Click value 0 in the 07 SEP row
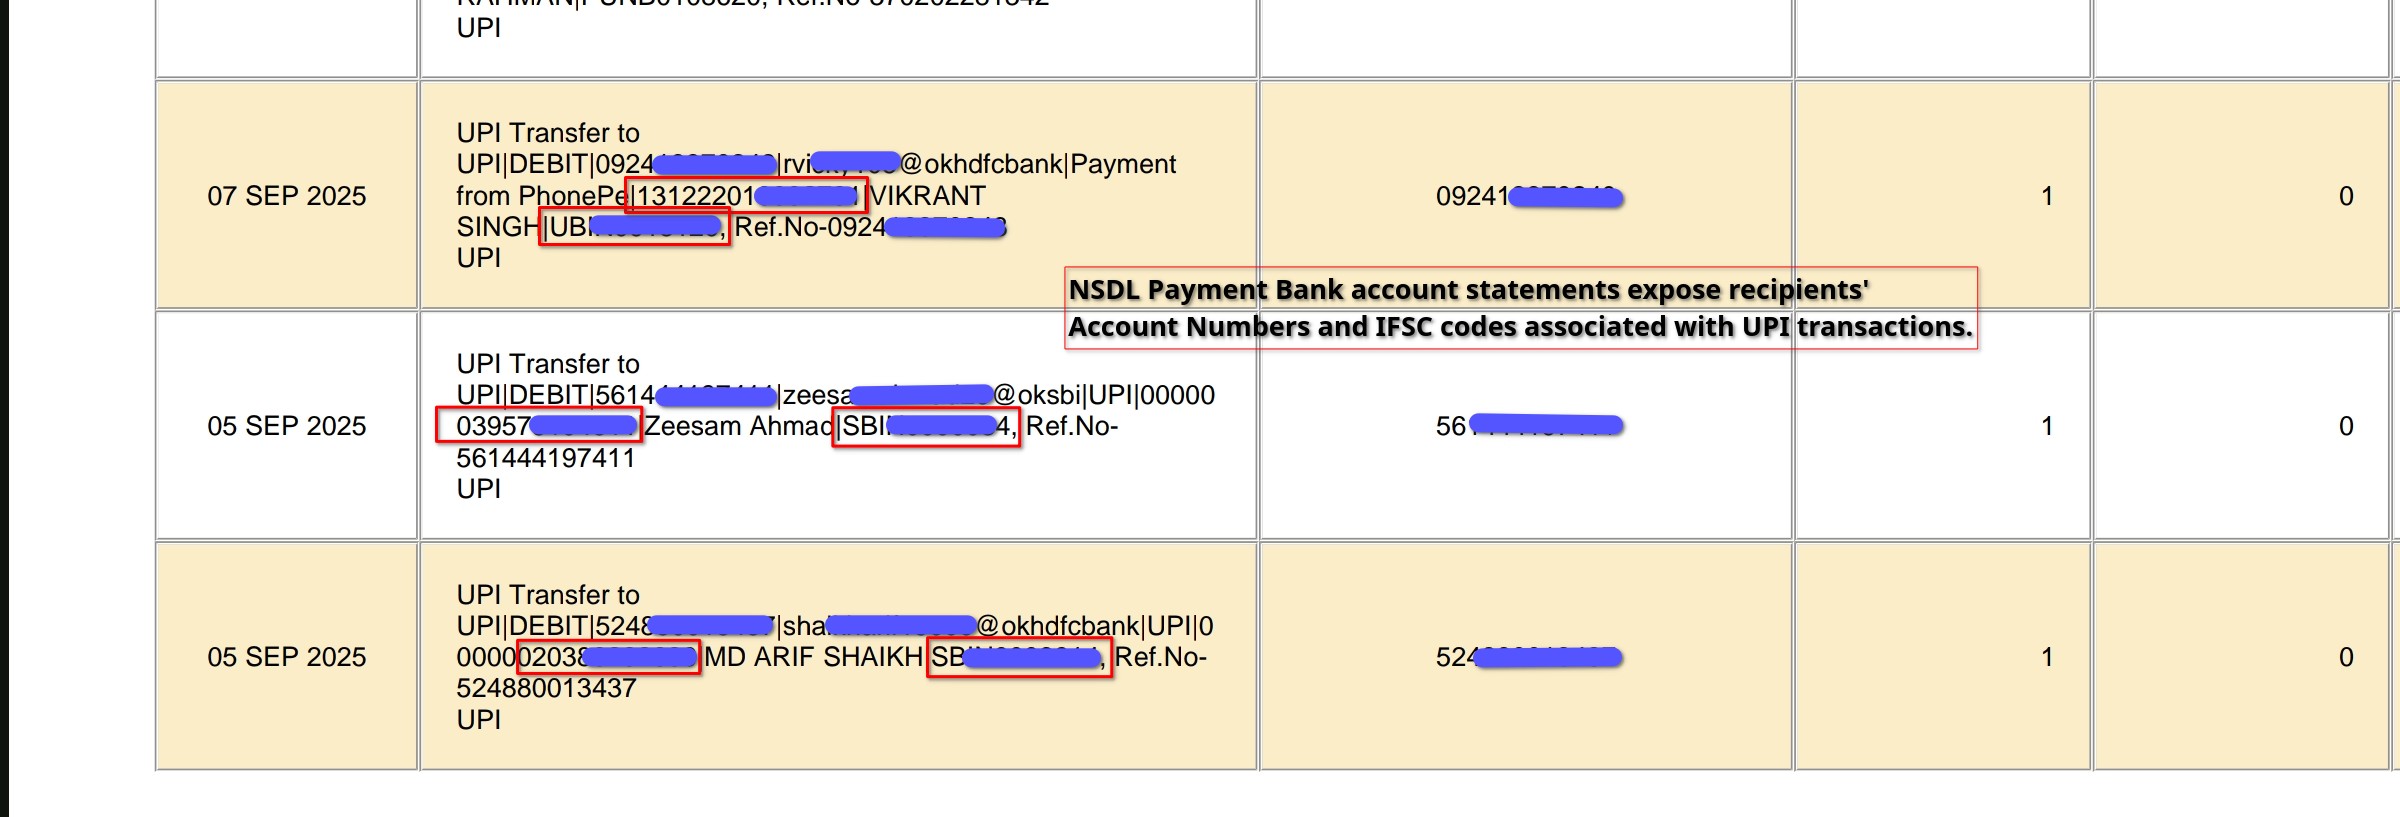This screenshot has height=817, width=2400. coord(2346,196)
